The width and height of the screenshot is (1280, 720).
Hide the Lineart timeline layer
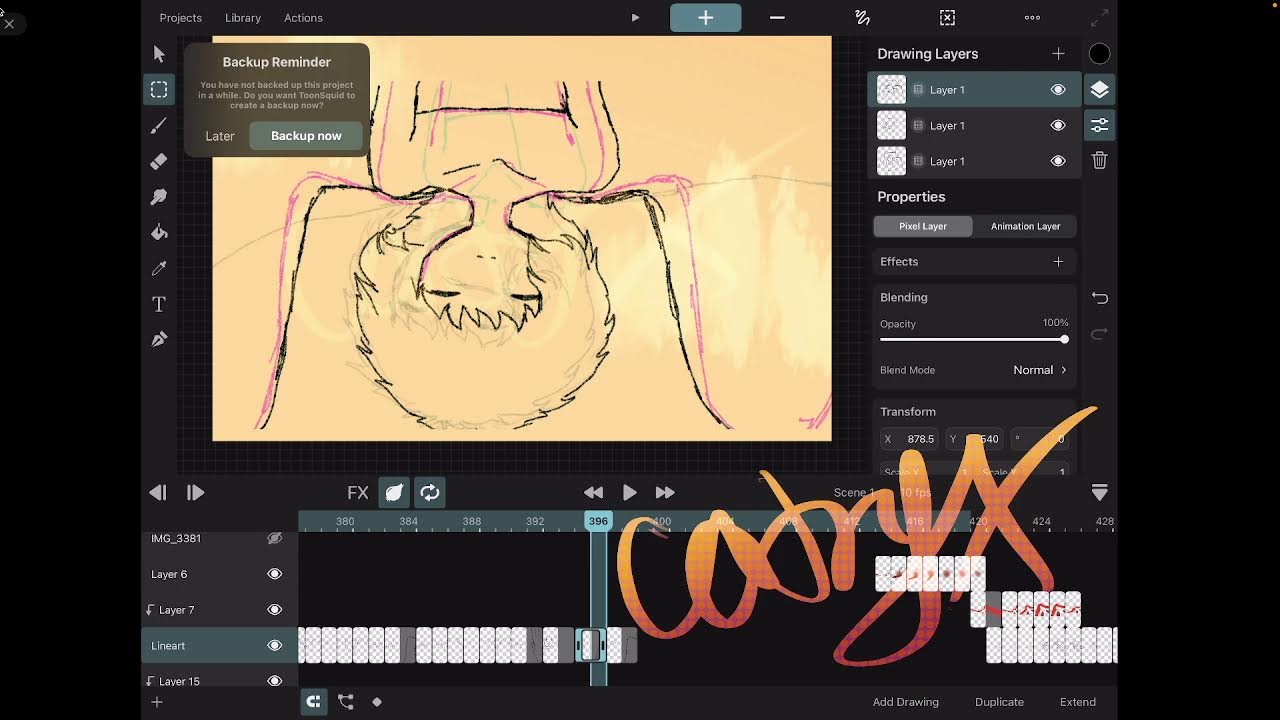274,646
